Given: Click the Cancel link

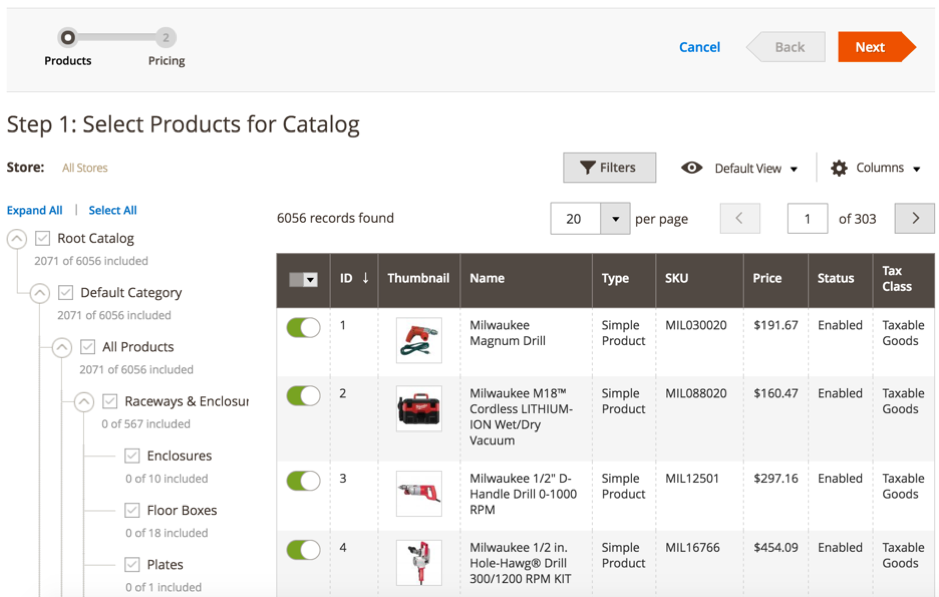Looking at the screenshot, I should 699,47.
